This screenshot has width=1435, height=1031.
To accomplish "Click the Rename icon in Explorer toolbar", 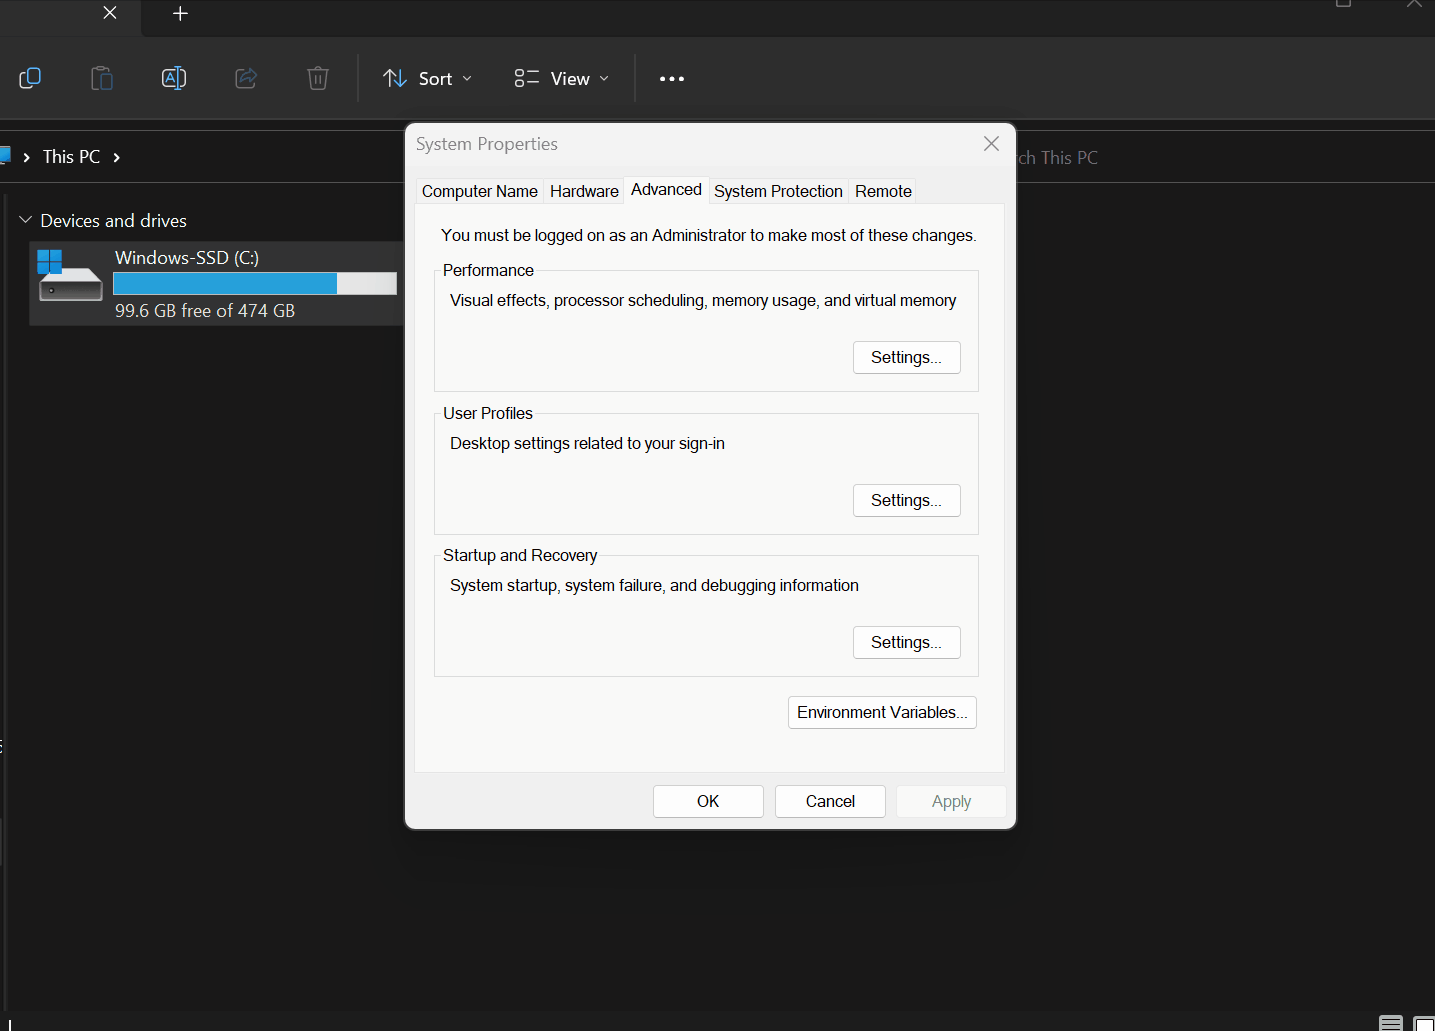I will click(x=174, y=78).
